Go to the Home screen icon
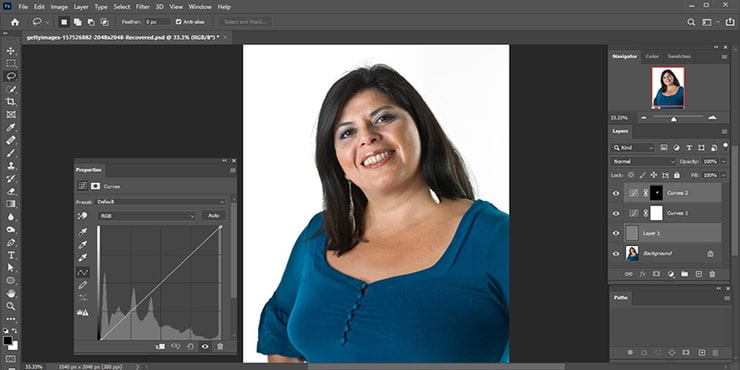The height and width of the screenshot is (370, 740). [x=15, y=22]
